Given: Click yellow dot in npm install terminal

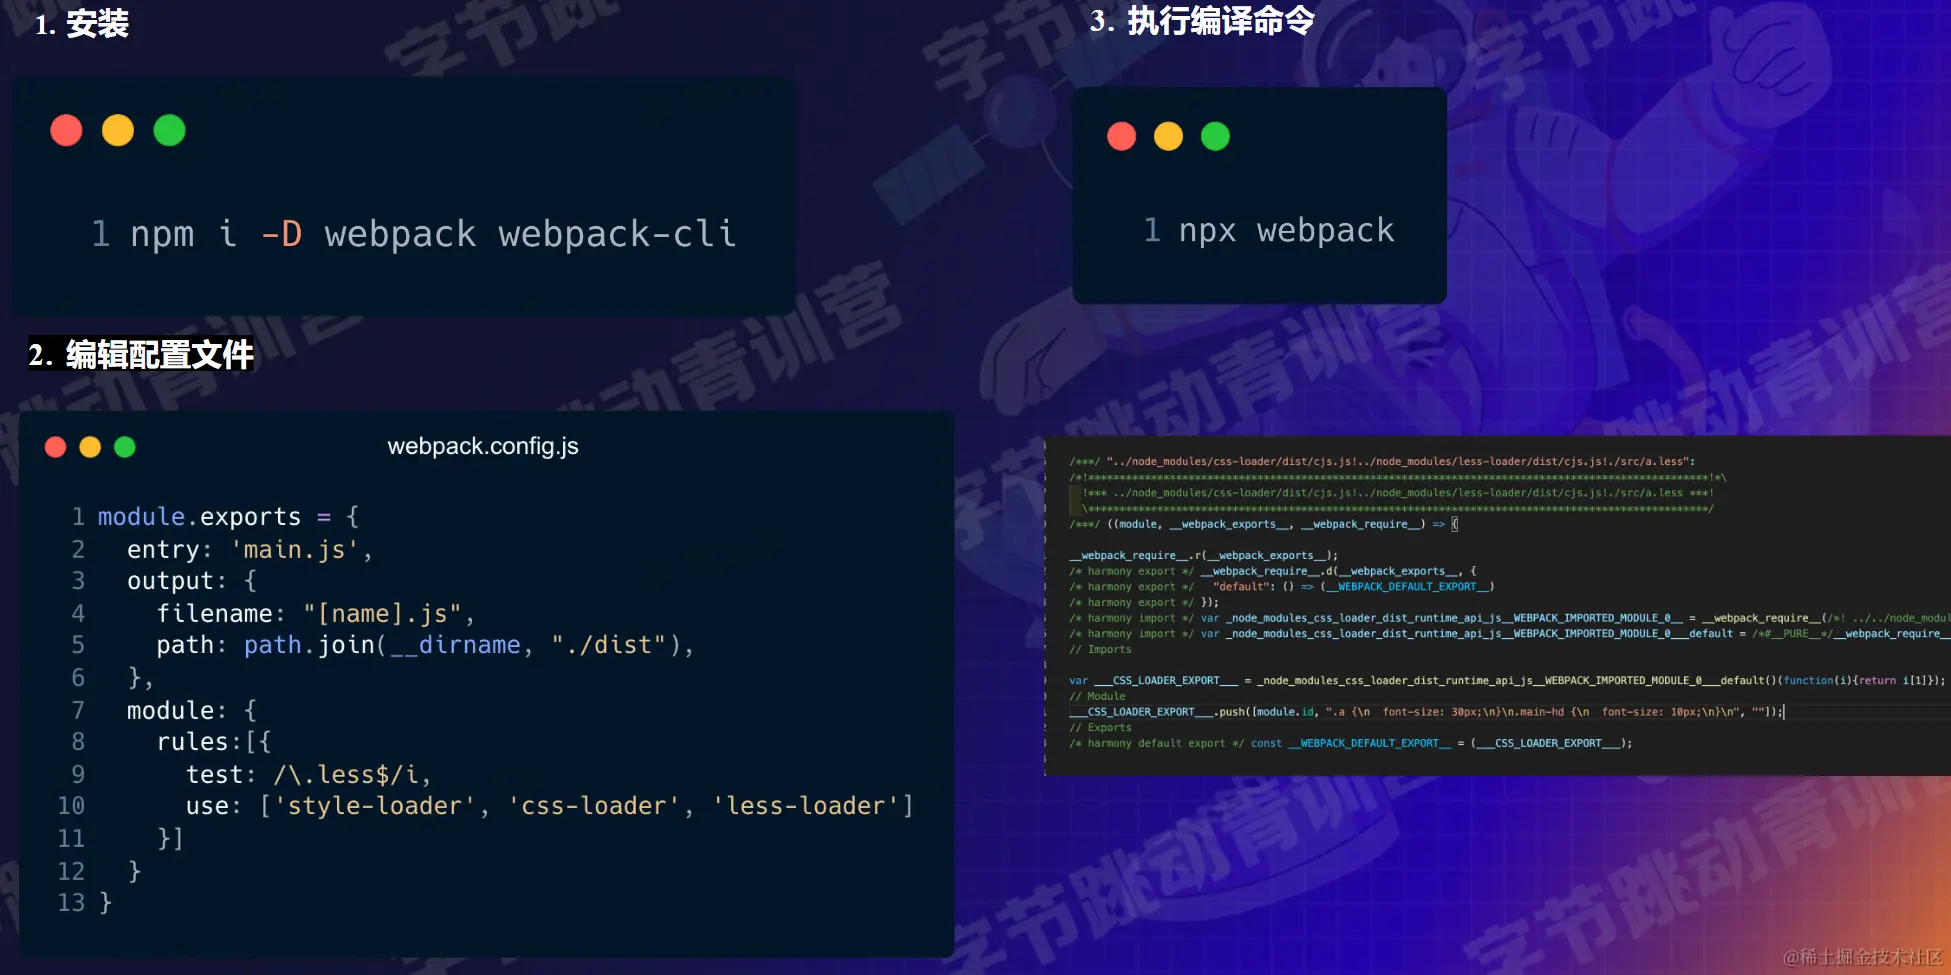Looking at the screenshot, I should tap(118, 130).
